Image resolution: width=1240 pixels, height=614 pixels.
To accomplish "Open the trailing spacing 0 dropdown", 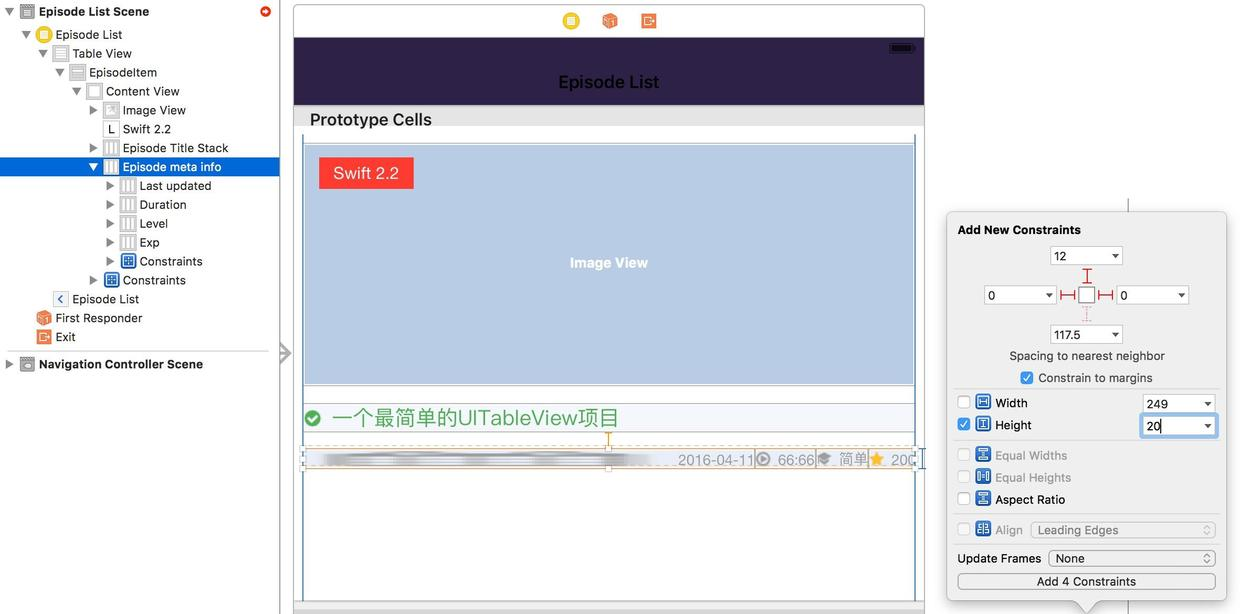I will (1182, 296).
